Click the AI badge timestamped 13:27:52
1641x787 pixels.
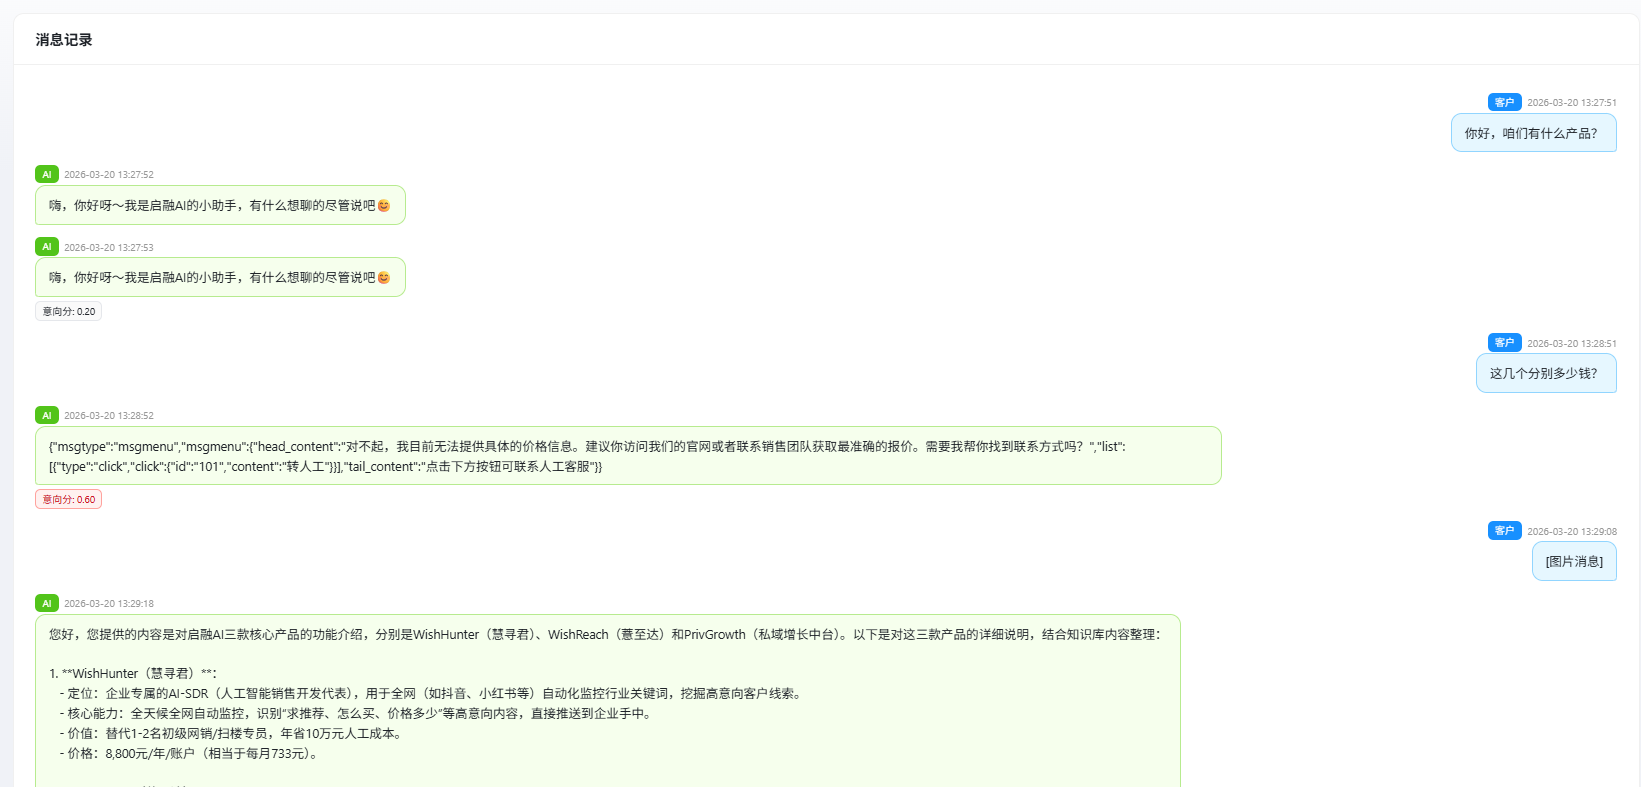coord(46,174)
